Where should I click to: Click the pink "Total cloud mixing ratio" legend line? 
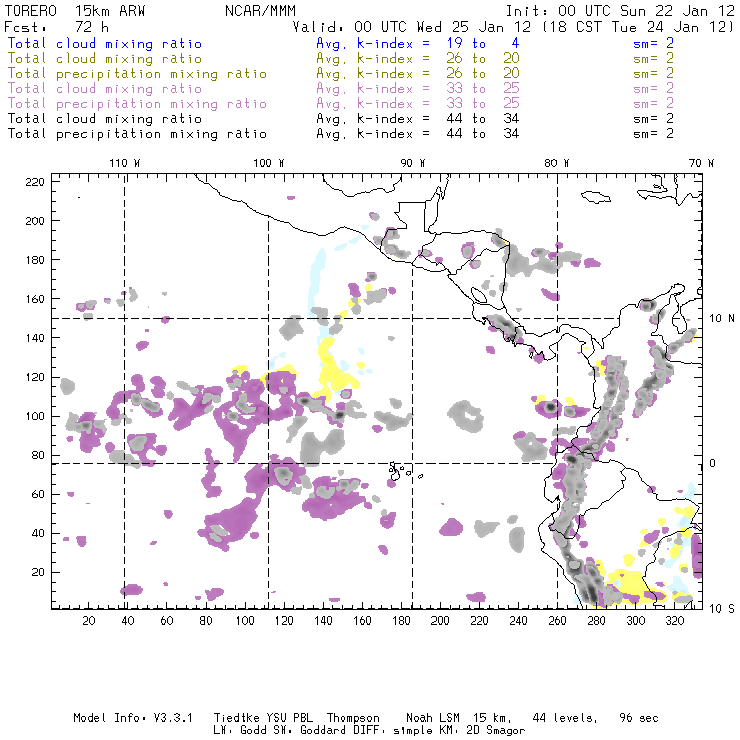point(105,89)
